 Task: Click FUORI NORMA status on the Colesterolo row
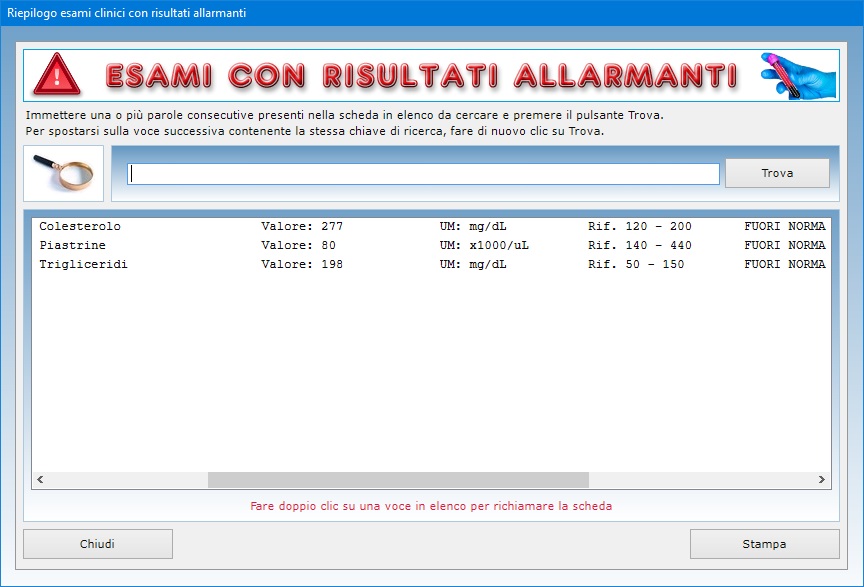tap(784, 227)
